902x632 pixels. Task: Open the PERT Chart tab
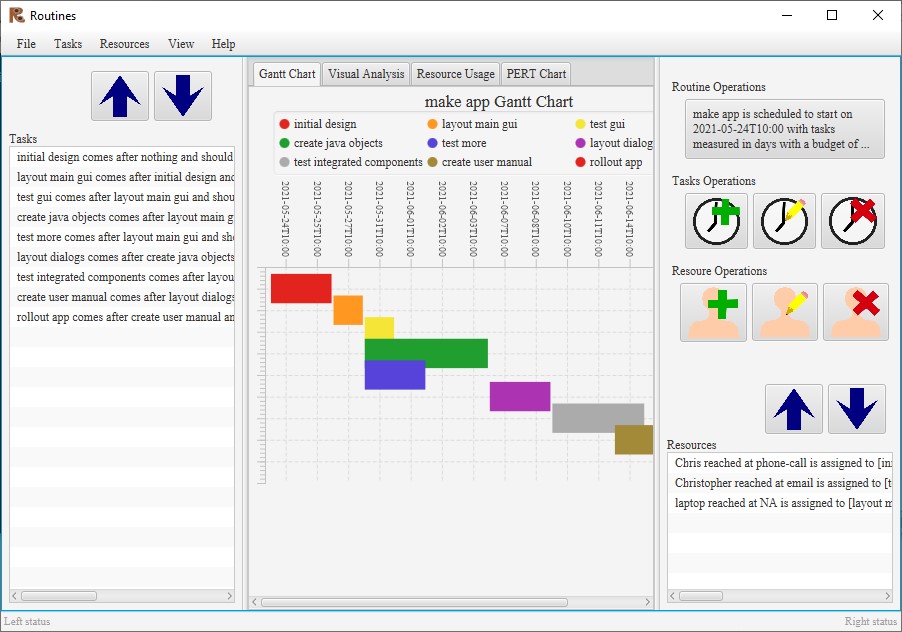[536, 73]
